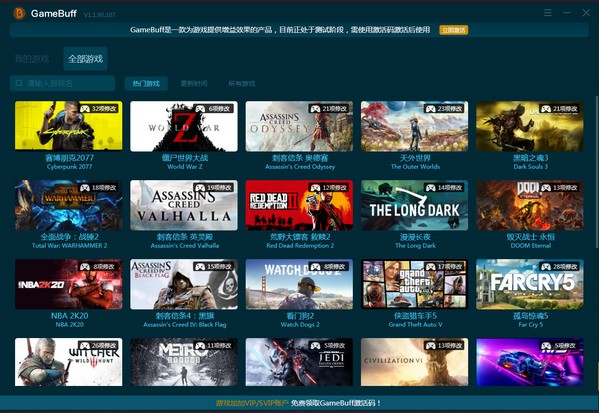Click the gamepad icon on Outer Worlds cover
The width and height of the screenshot is (599, 413).
point(431,109)
